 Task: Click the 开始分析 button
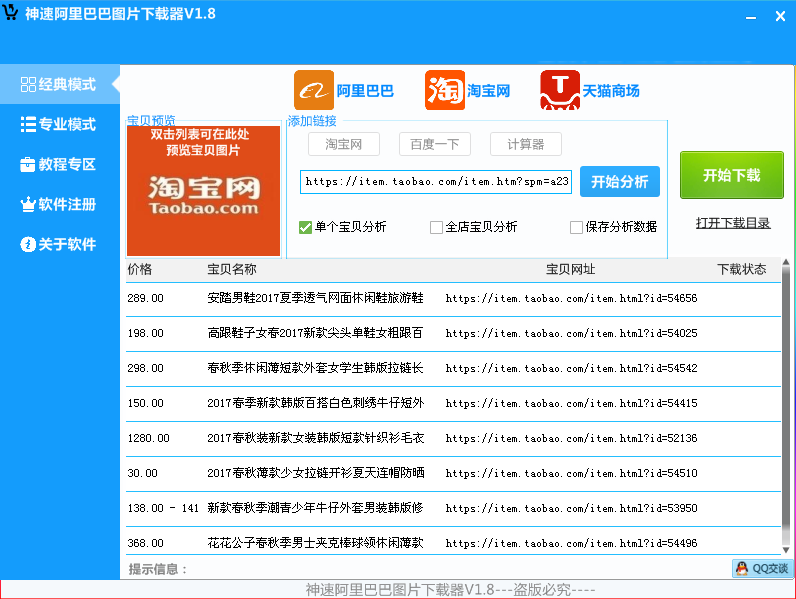(x=620, y=182)
